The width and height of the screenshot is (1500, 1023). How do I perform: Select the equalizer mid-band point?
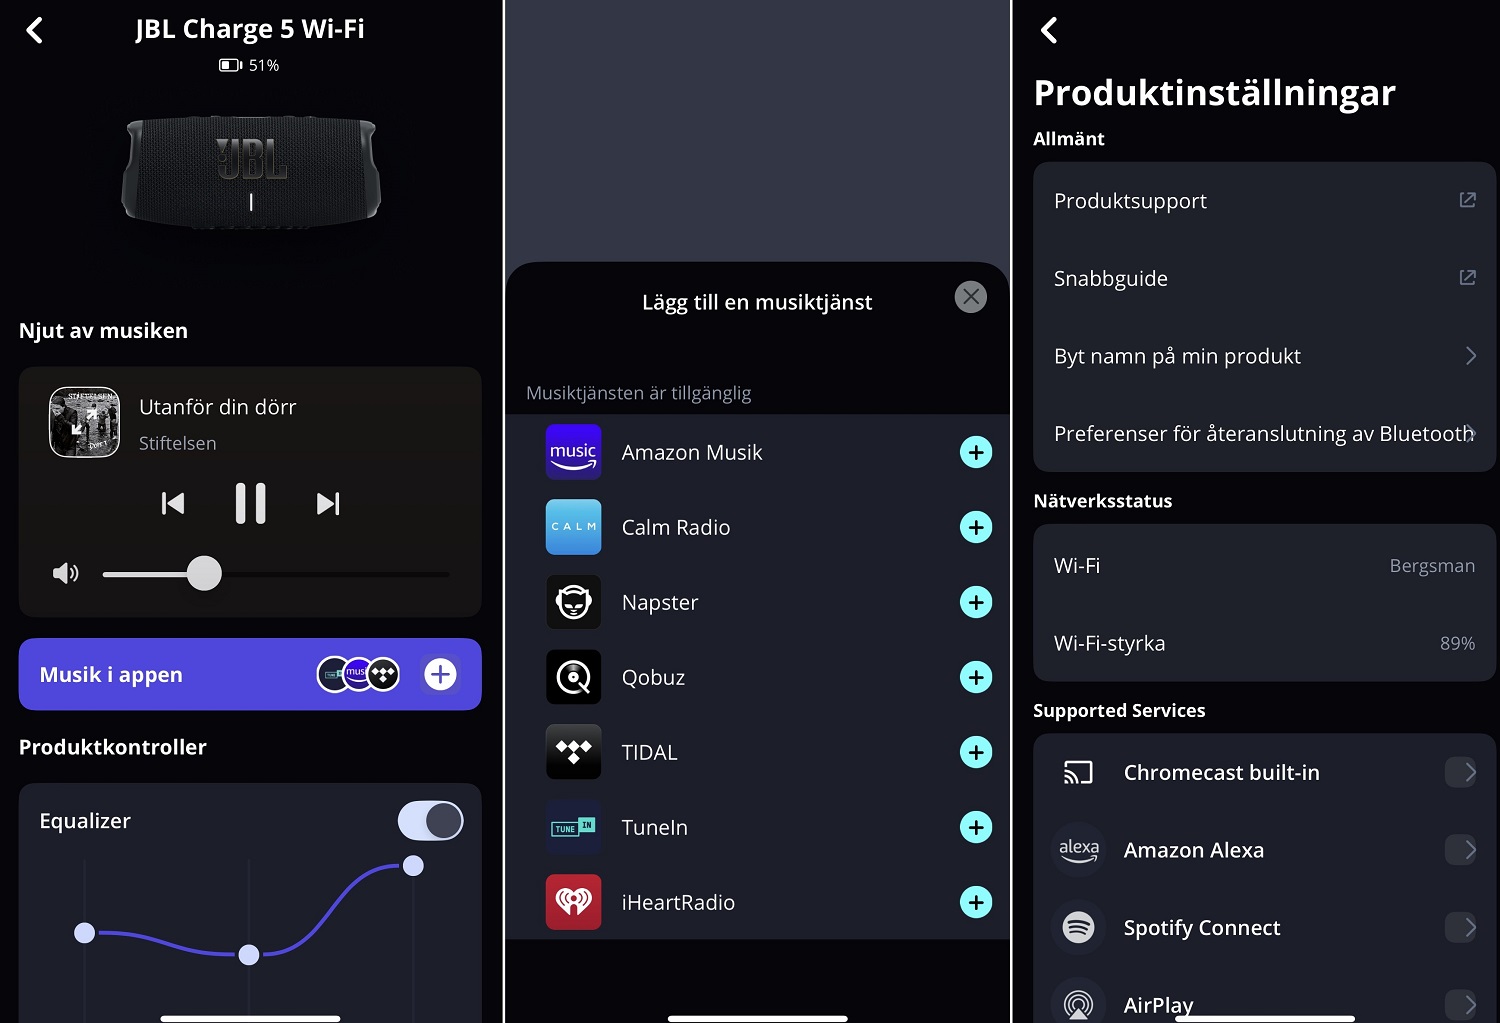[x=249, y=955]
